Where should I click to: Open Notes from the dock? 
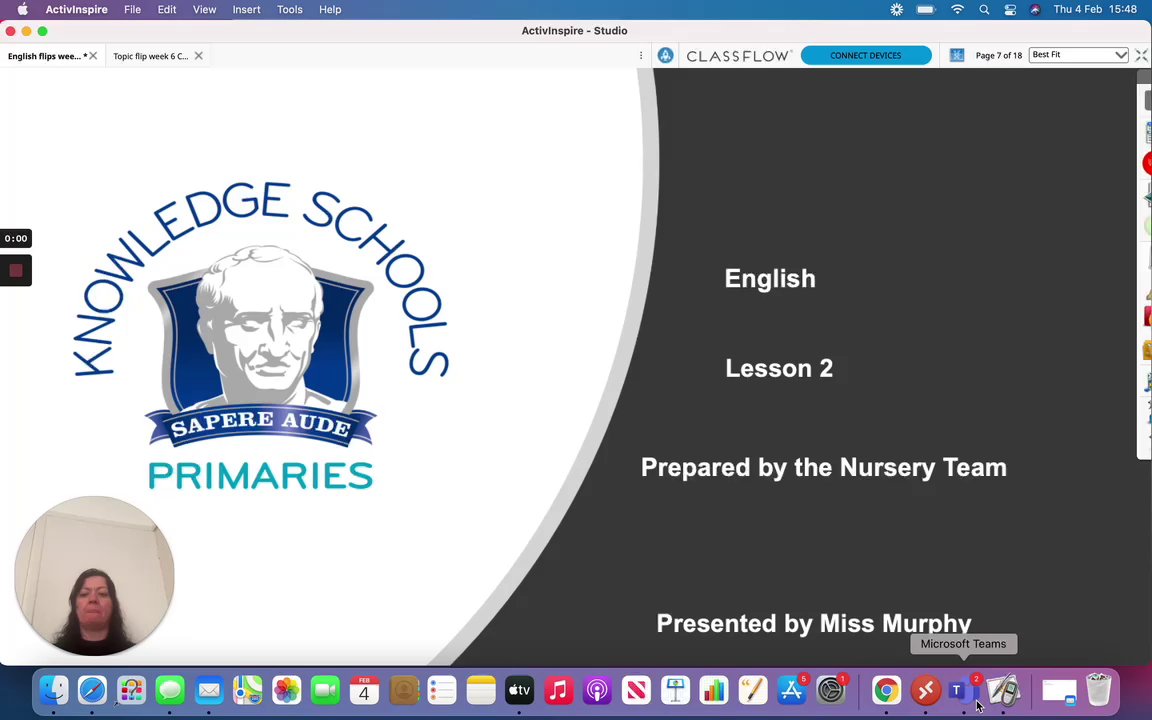point(481,691)
